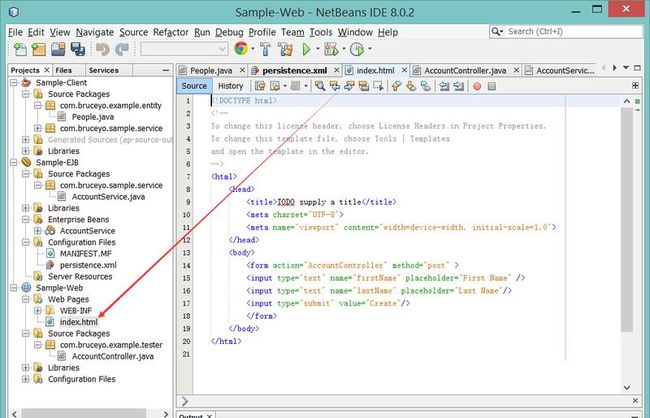The width and height of the screenshot is (650, 418).
Task: Close the persistence.xml tab
Action: [x=337, y=70]
